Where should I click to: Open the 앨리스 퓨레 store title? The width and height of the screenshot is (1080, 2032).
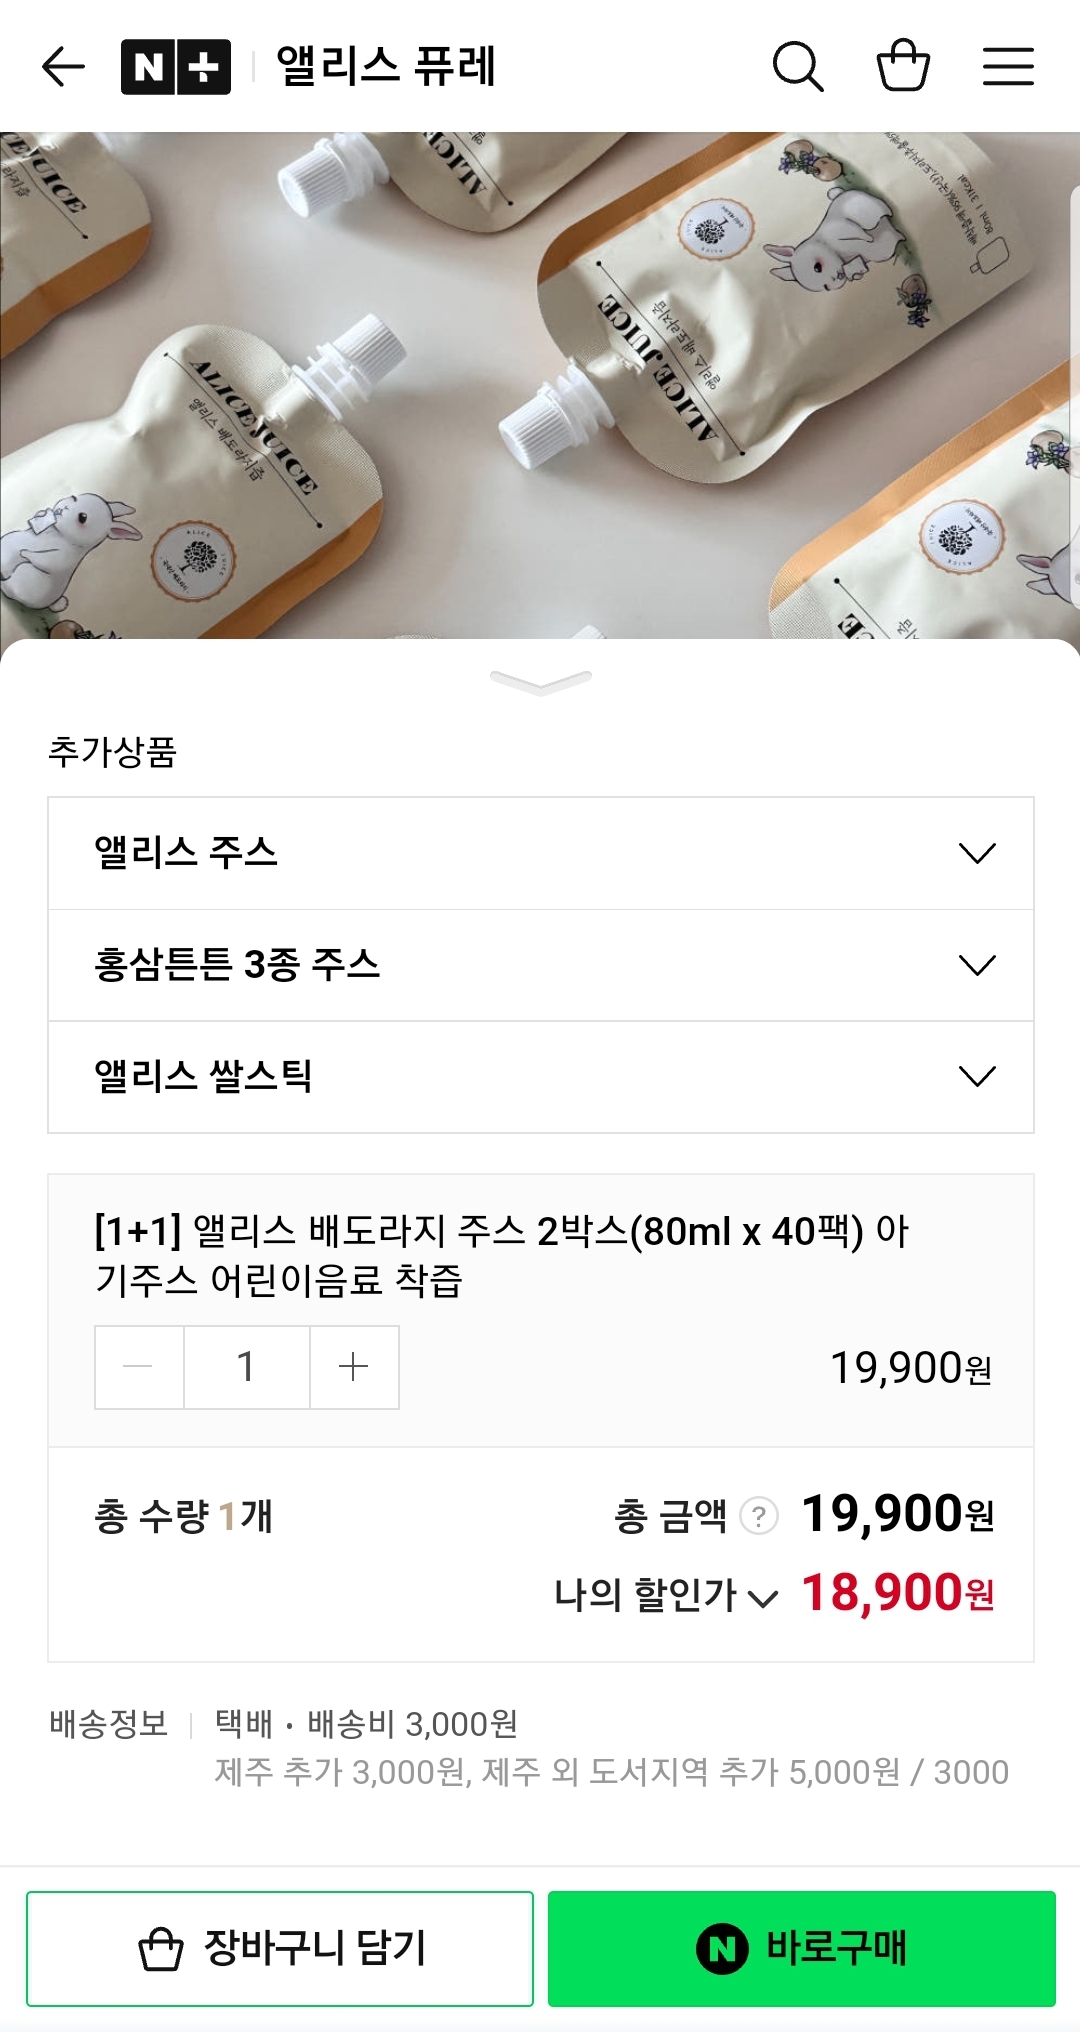pyautogui.click(x=386, y=67)
